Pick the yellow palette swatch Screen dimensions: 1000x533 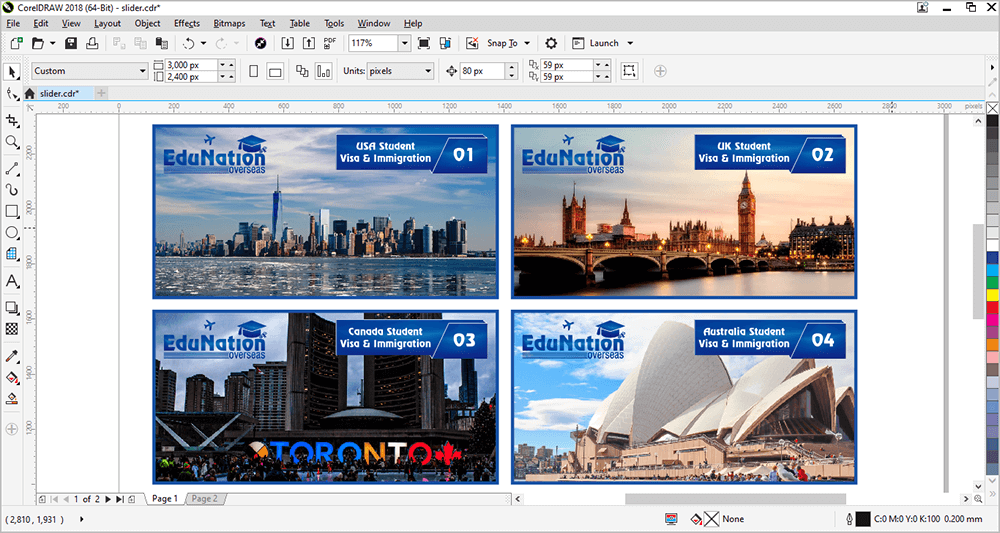992,295
